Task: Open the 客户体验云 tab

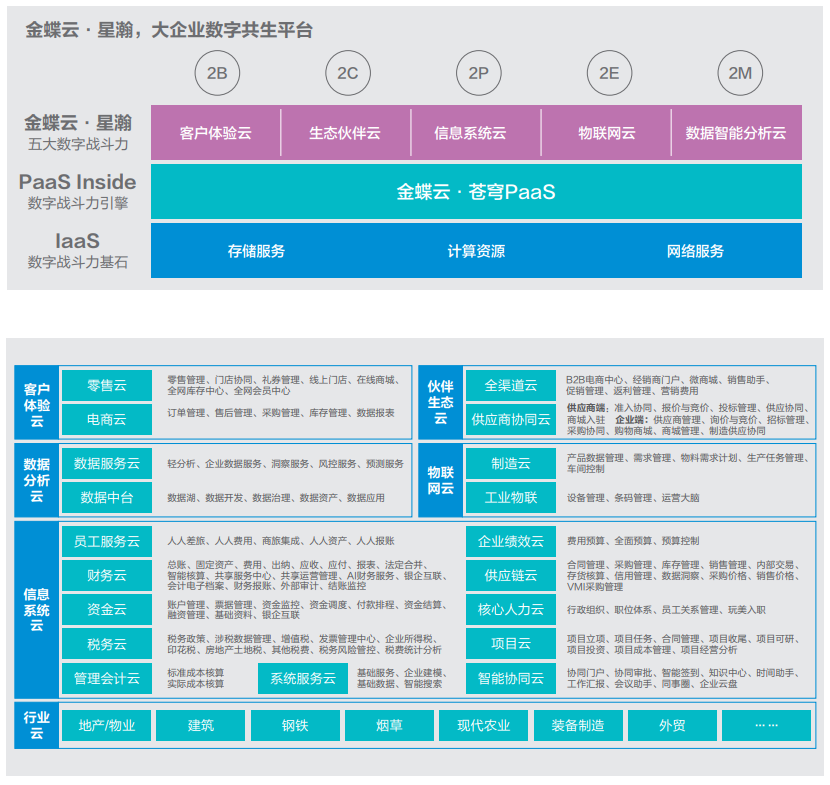Action: (x=215, y=133)
